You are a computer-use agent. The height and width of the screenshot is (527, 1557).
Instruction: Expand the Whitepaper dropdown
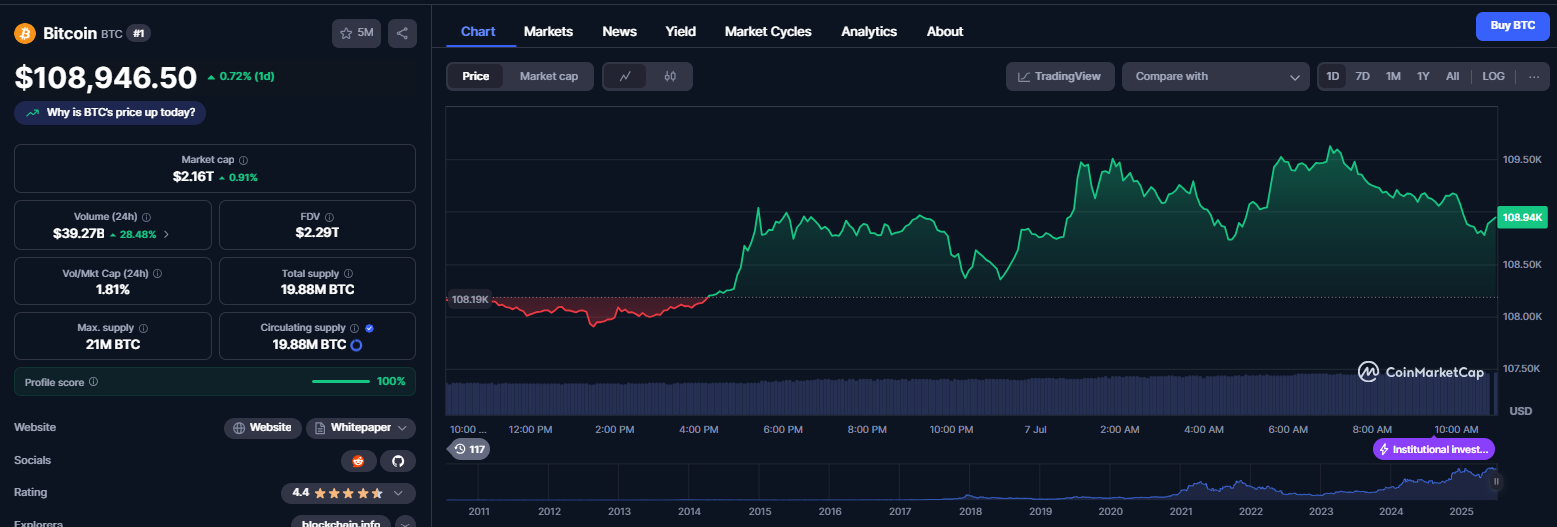coord(361,428)
